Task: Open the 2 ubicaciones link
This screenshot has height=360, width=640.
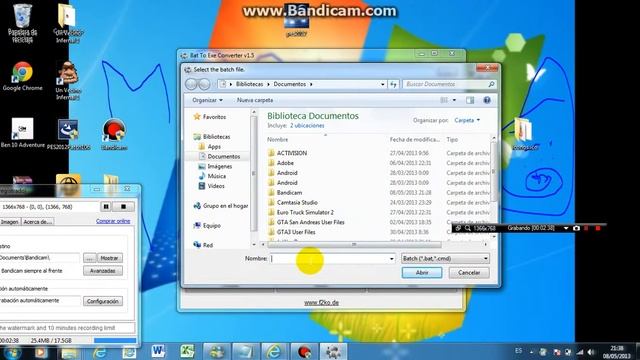Action: (x=307, y=126)
